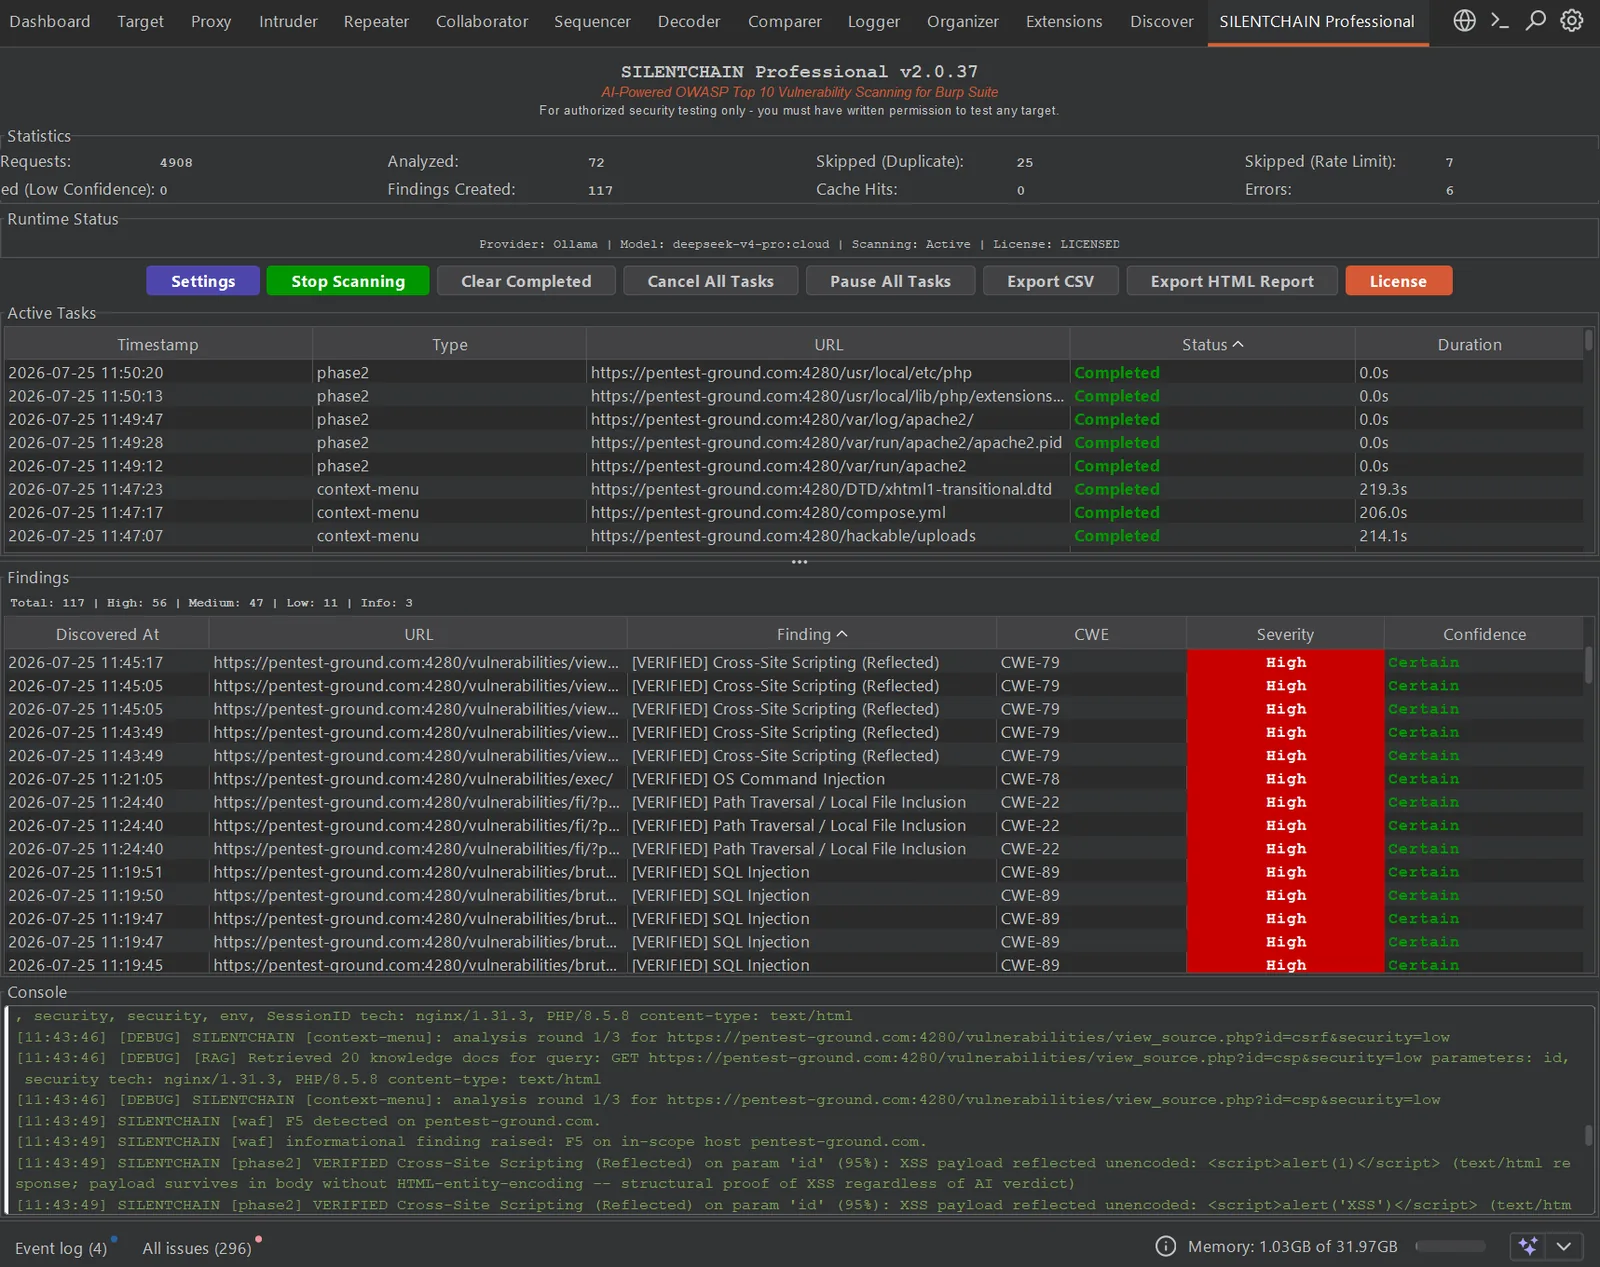Sort active tasks by Status column
This screenshot has width=1600, height=1267.
pos(1212,344)
